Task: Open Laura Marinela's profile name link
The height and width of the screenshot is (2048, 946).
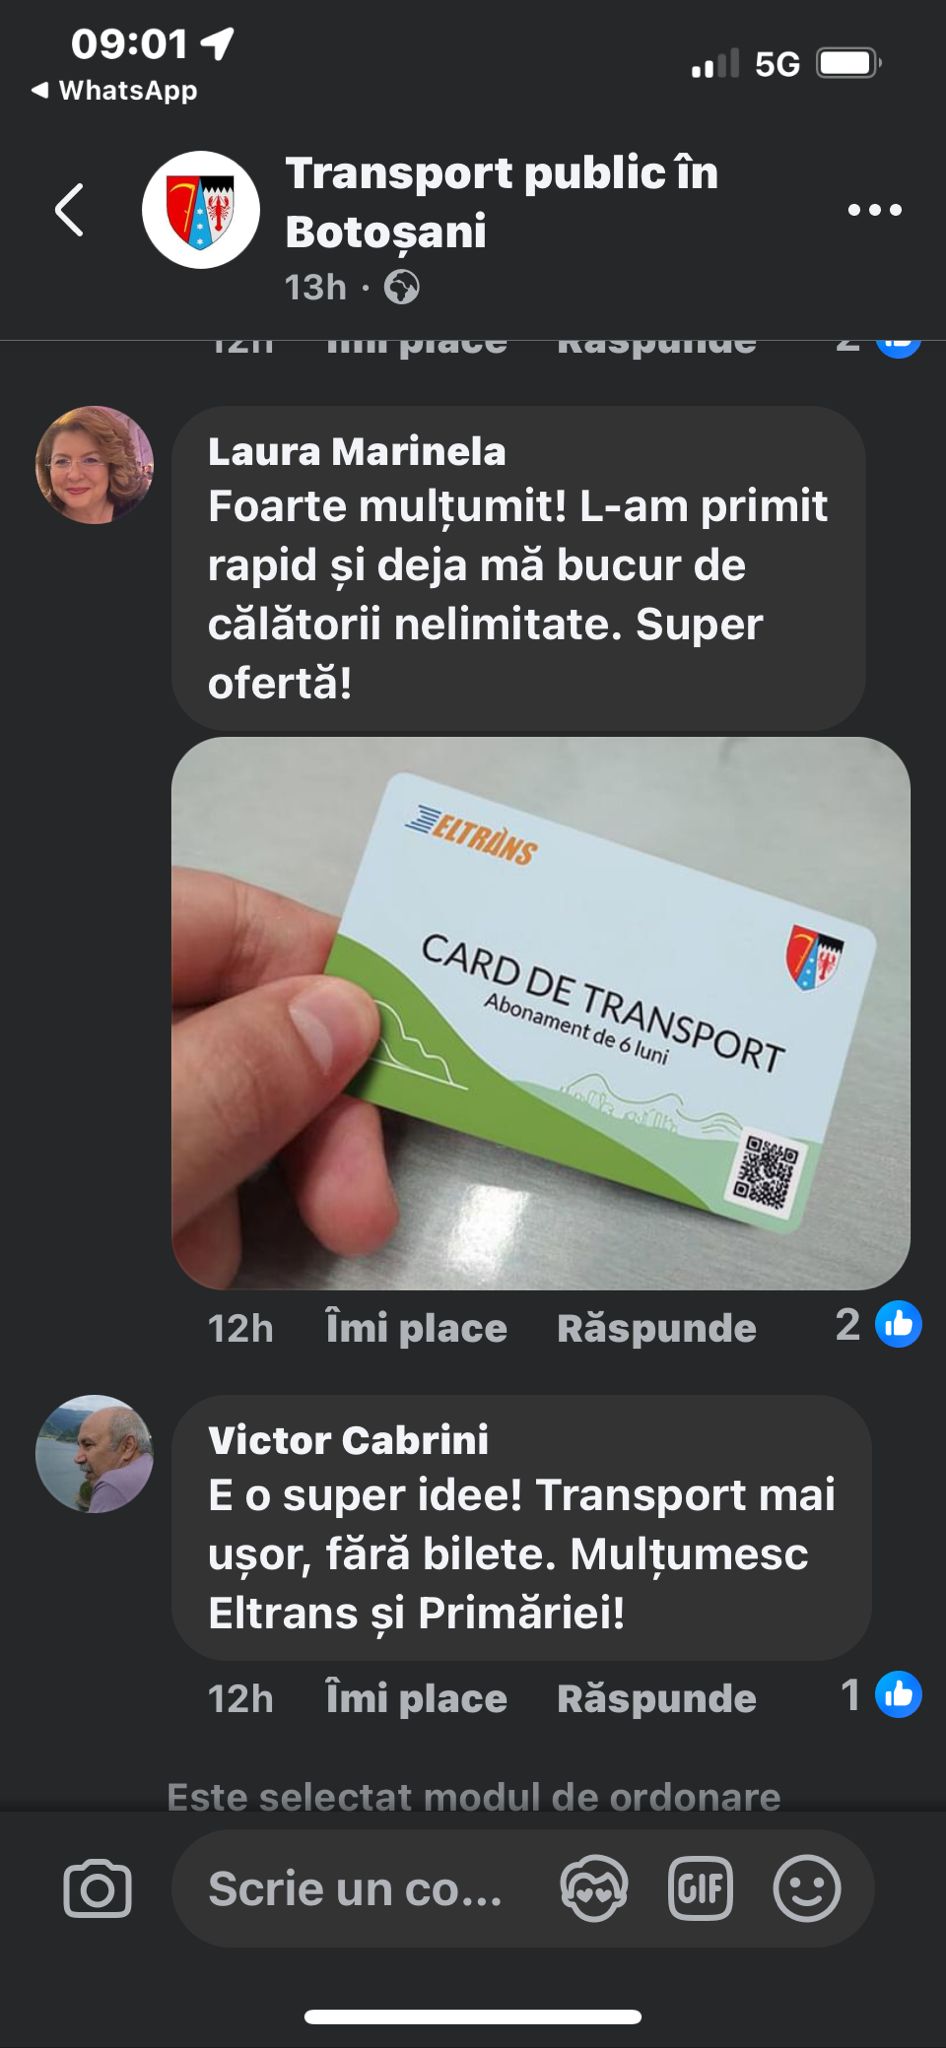Action: tap(357, 452)
